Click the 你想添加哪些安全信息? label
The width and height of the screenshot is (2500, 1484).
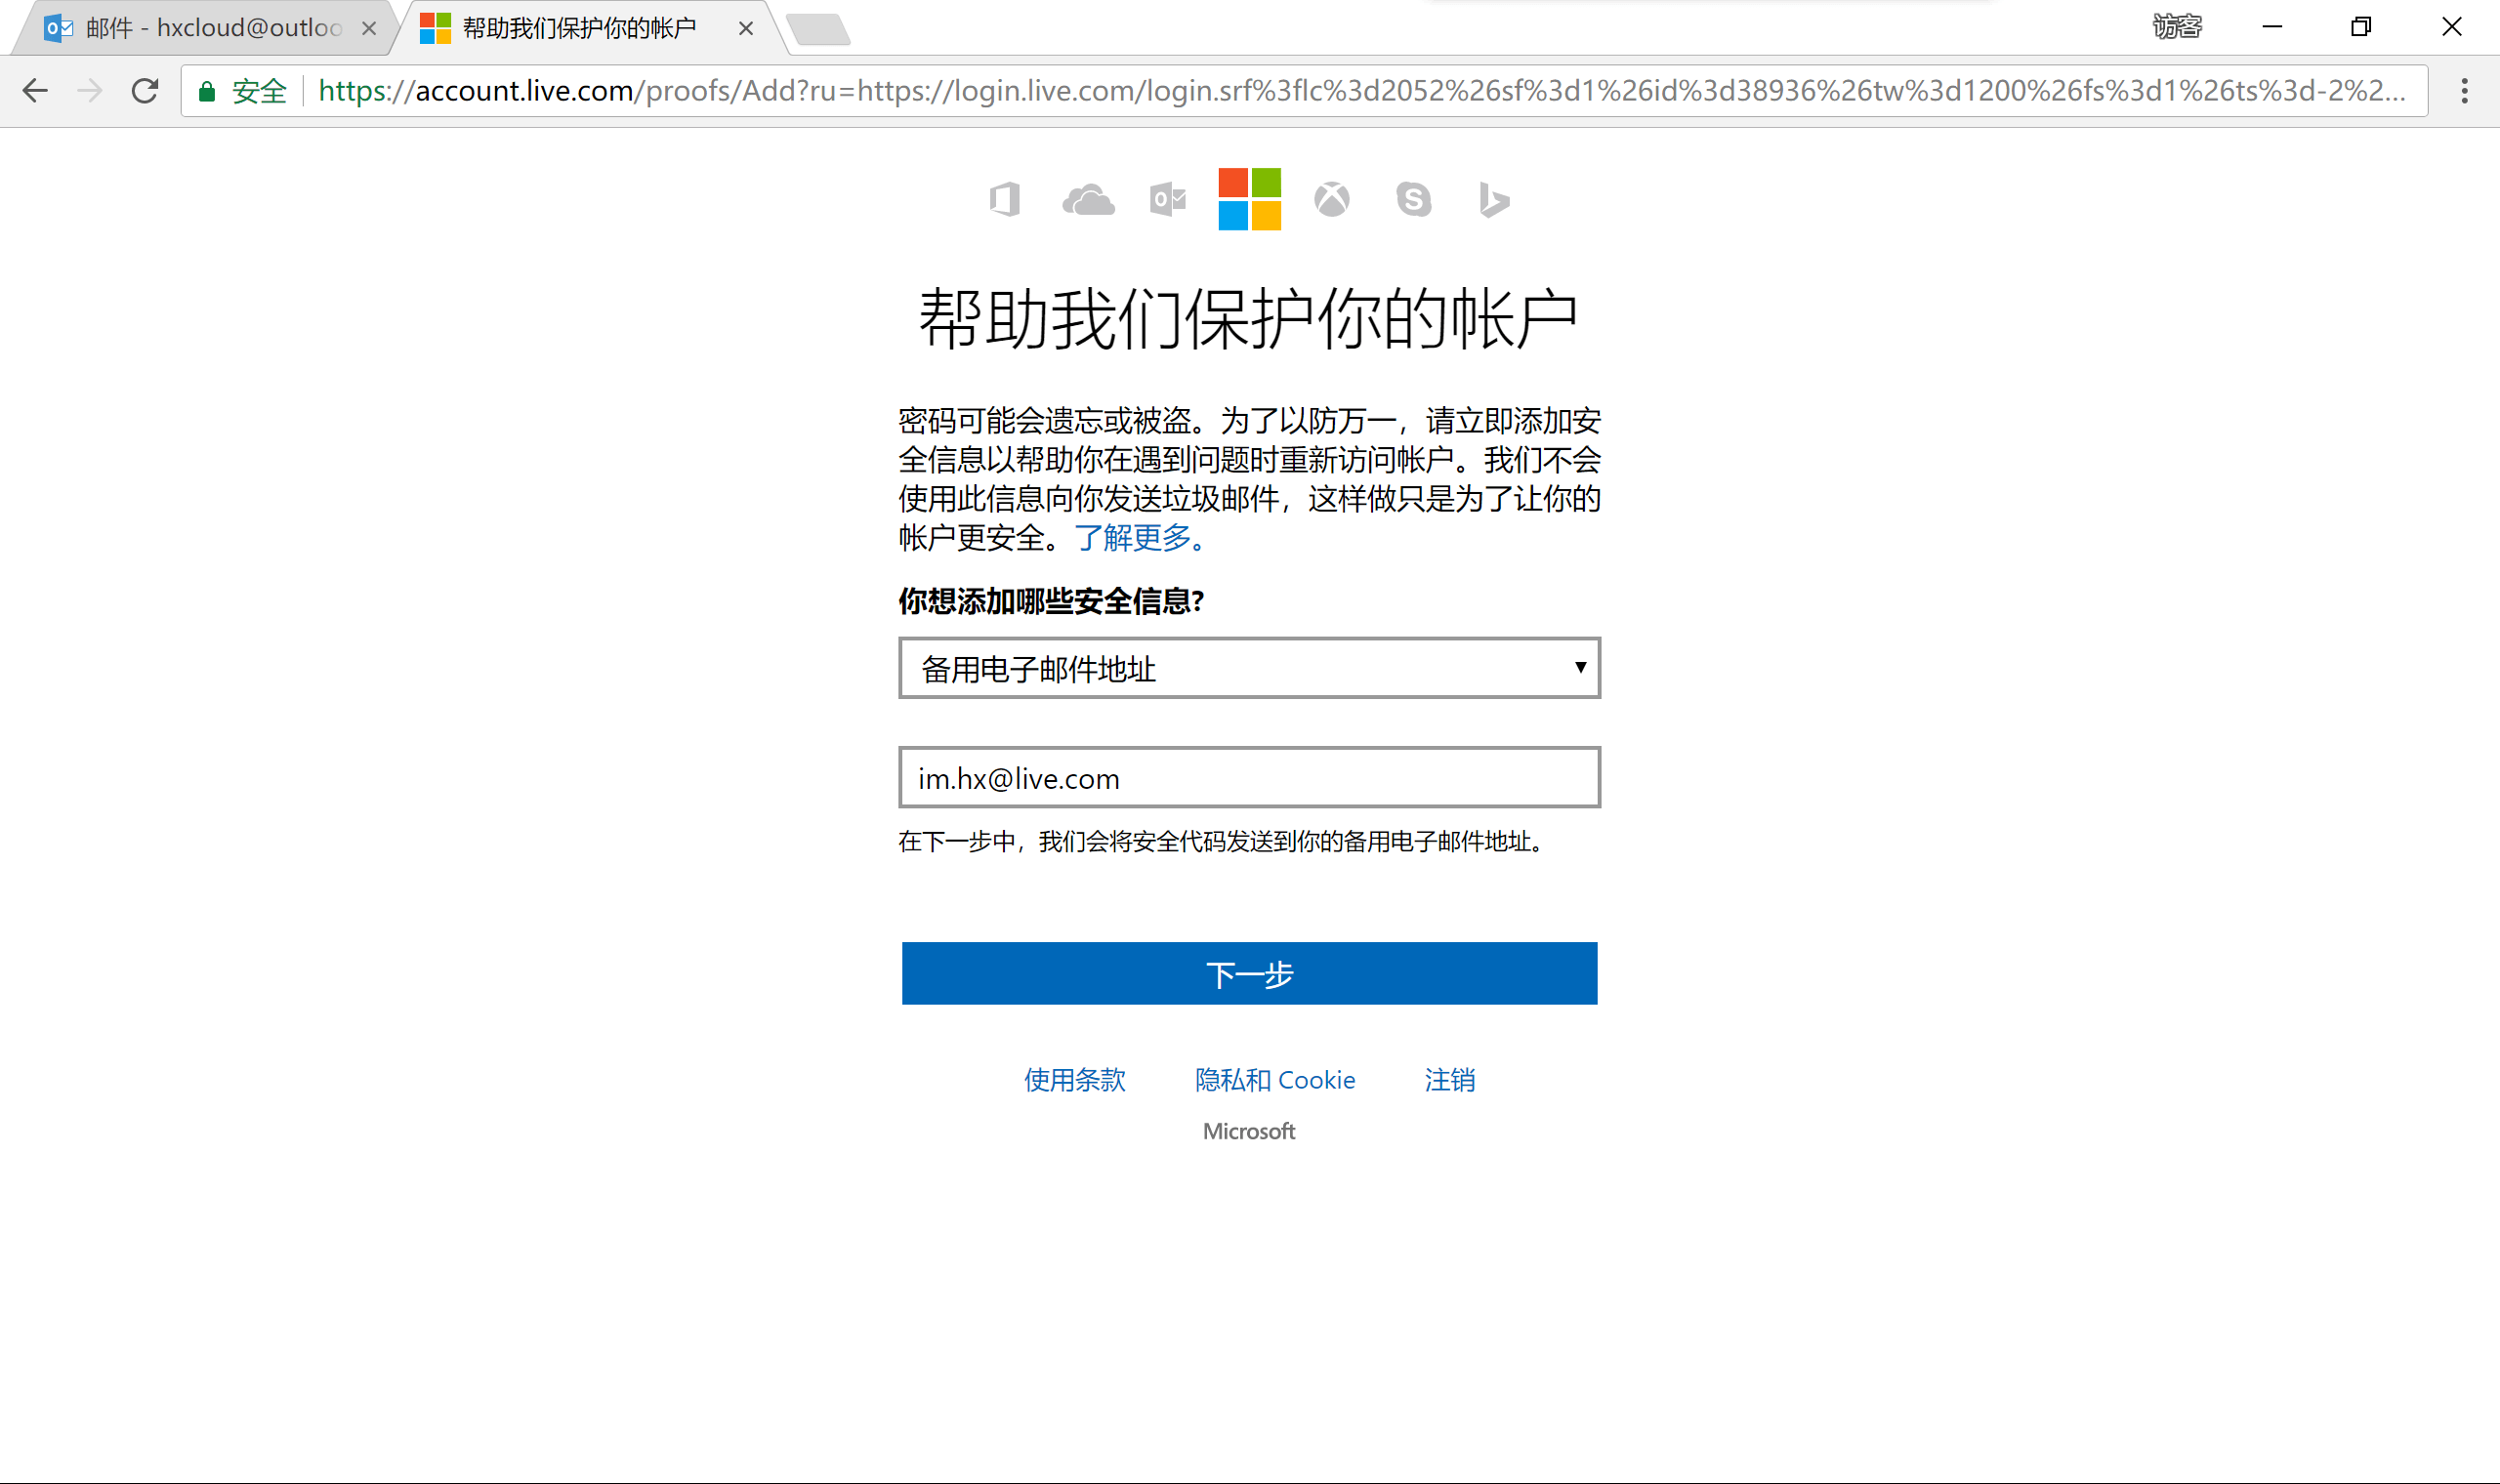(x=1051, y=601)
